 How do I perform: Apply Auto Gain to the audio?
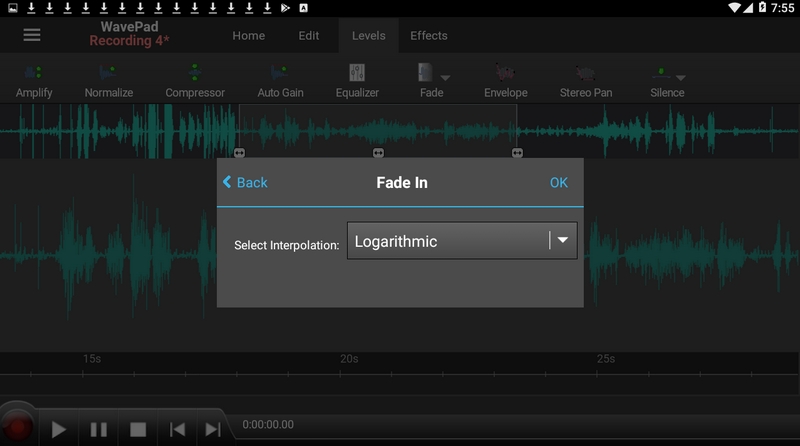280,74
